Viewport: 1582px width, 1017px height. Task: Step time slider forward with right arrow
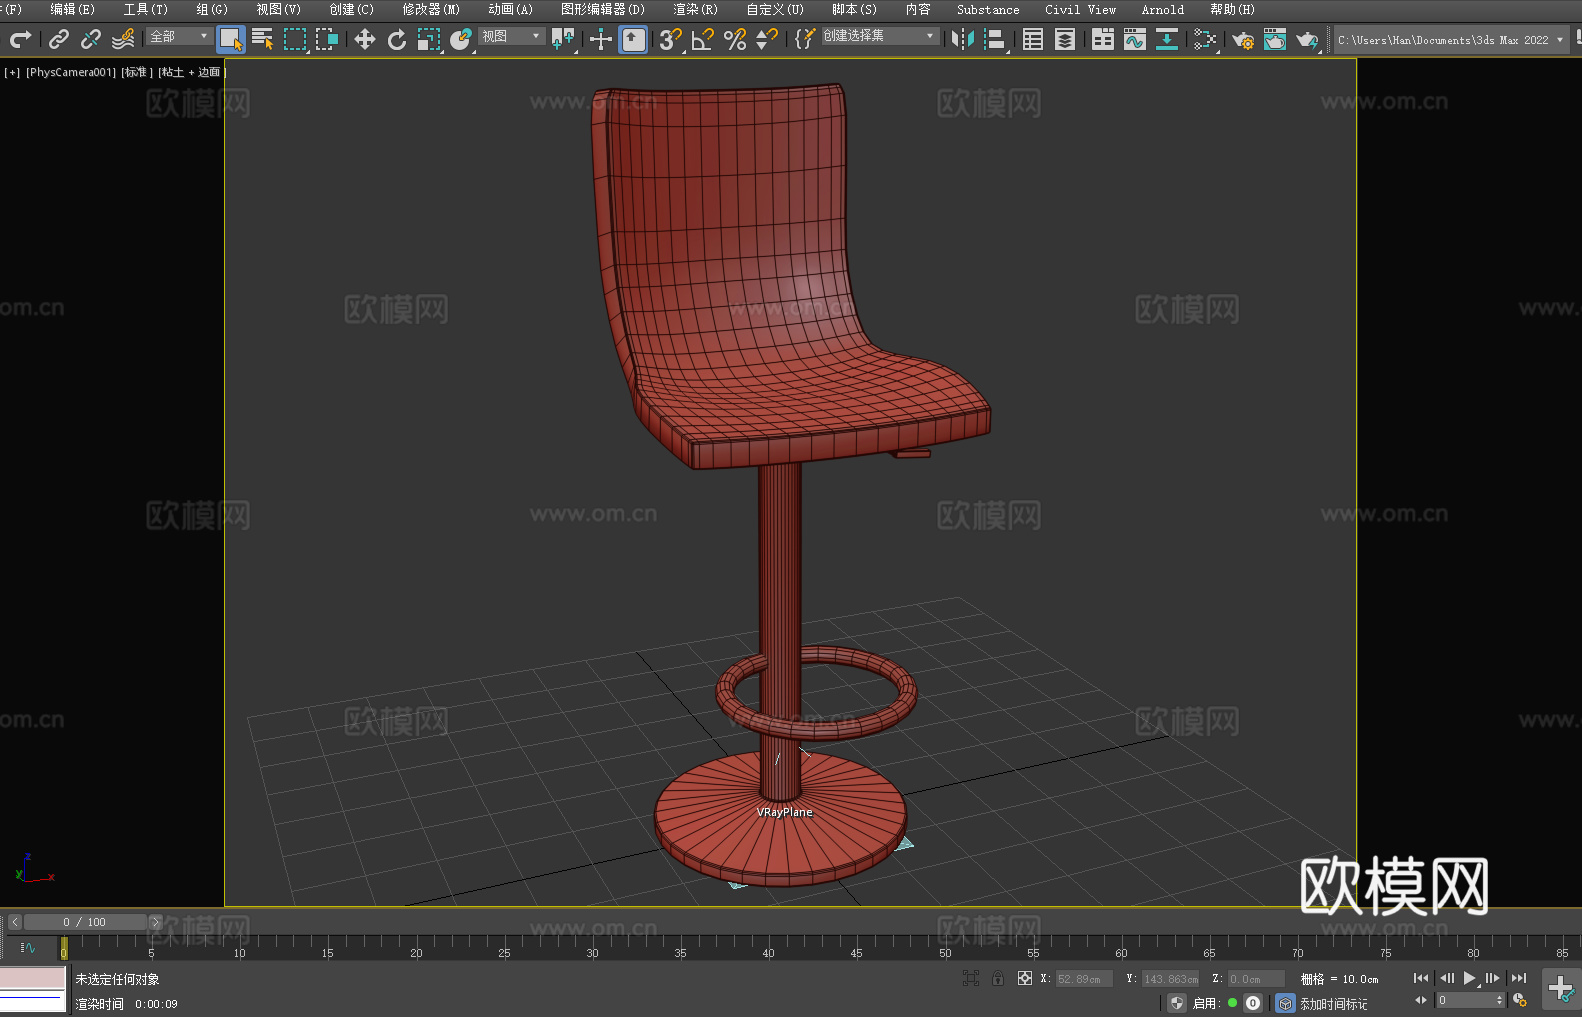pyautogui.click(x=155, y=922)
